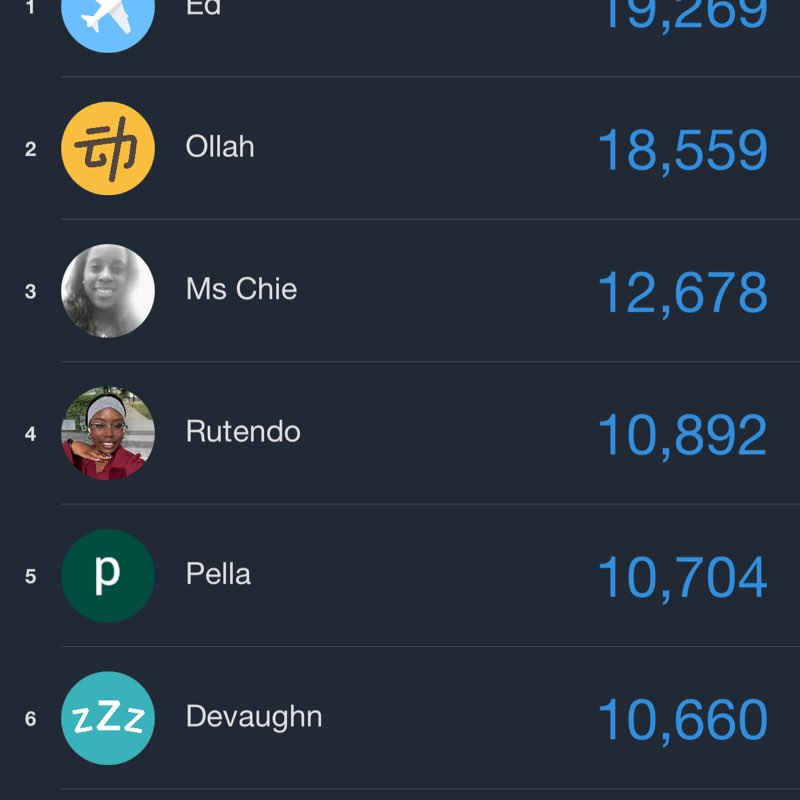Select the name Pella

click(x=218, y=575)
